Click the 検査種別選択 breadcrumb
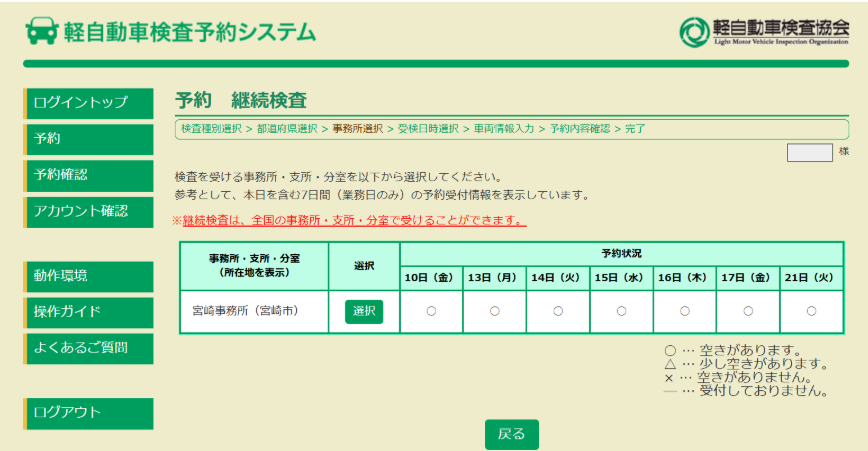 pos(211,129)
